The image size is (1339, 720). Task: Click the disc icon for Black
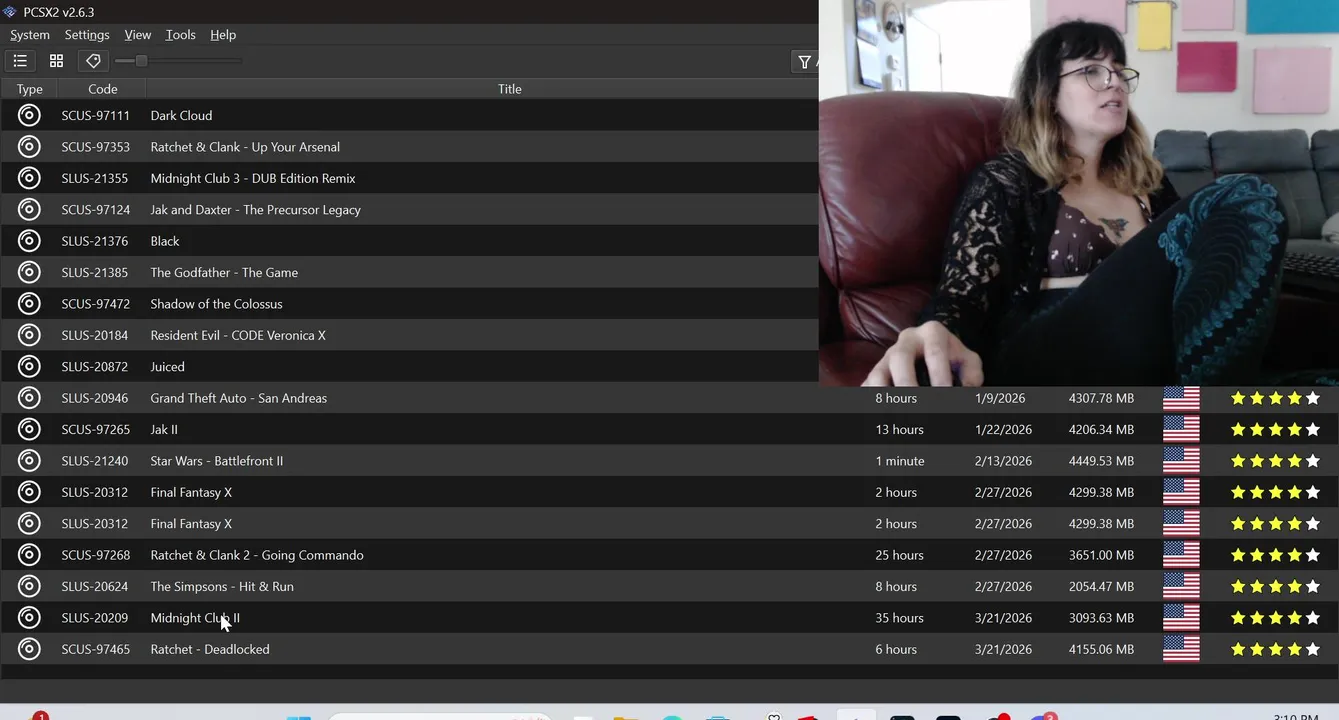pyautogui.click(x=29, y=241)
